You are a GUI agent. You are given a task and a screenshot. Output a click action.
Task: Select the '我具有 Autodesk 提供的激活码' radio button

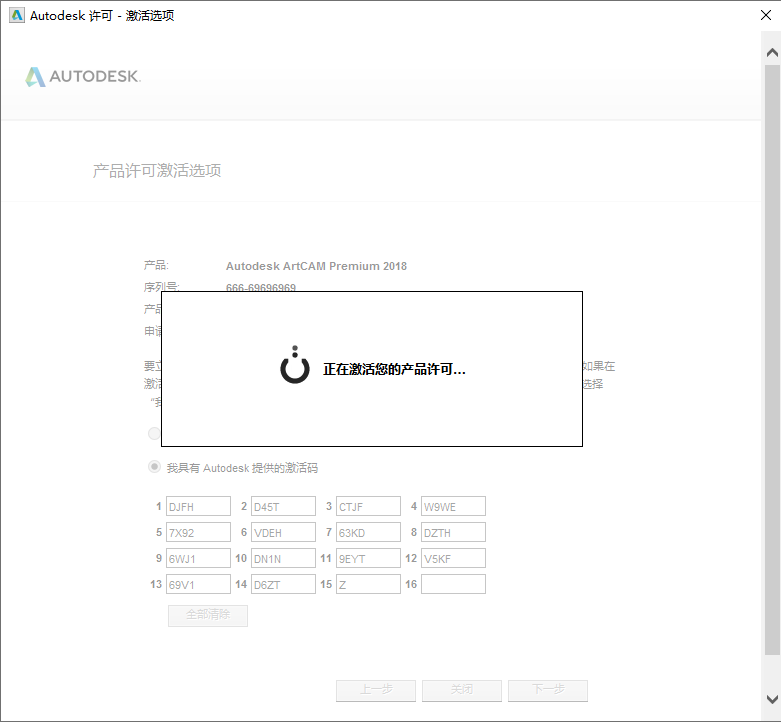[154, 467]
